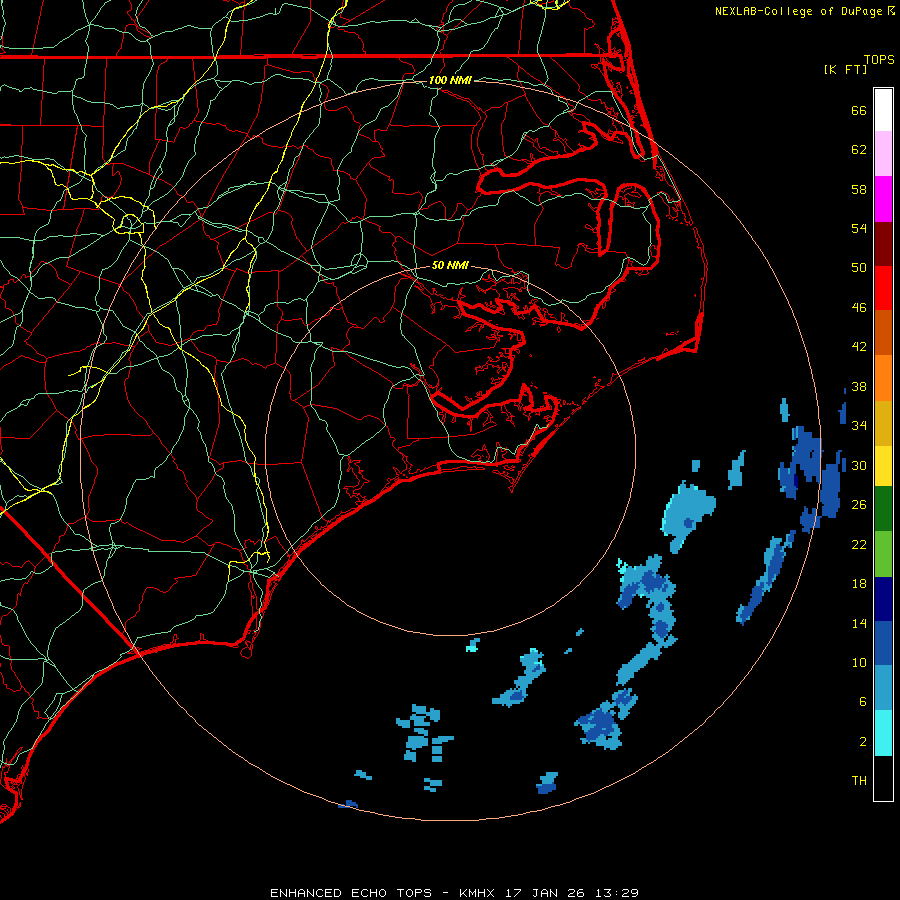The width and height of the screenshot is (900, 900).
Task: Click the light blue 10 K FT legend swatch
Action: point(883,688)
